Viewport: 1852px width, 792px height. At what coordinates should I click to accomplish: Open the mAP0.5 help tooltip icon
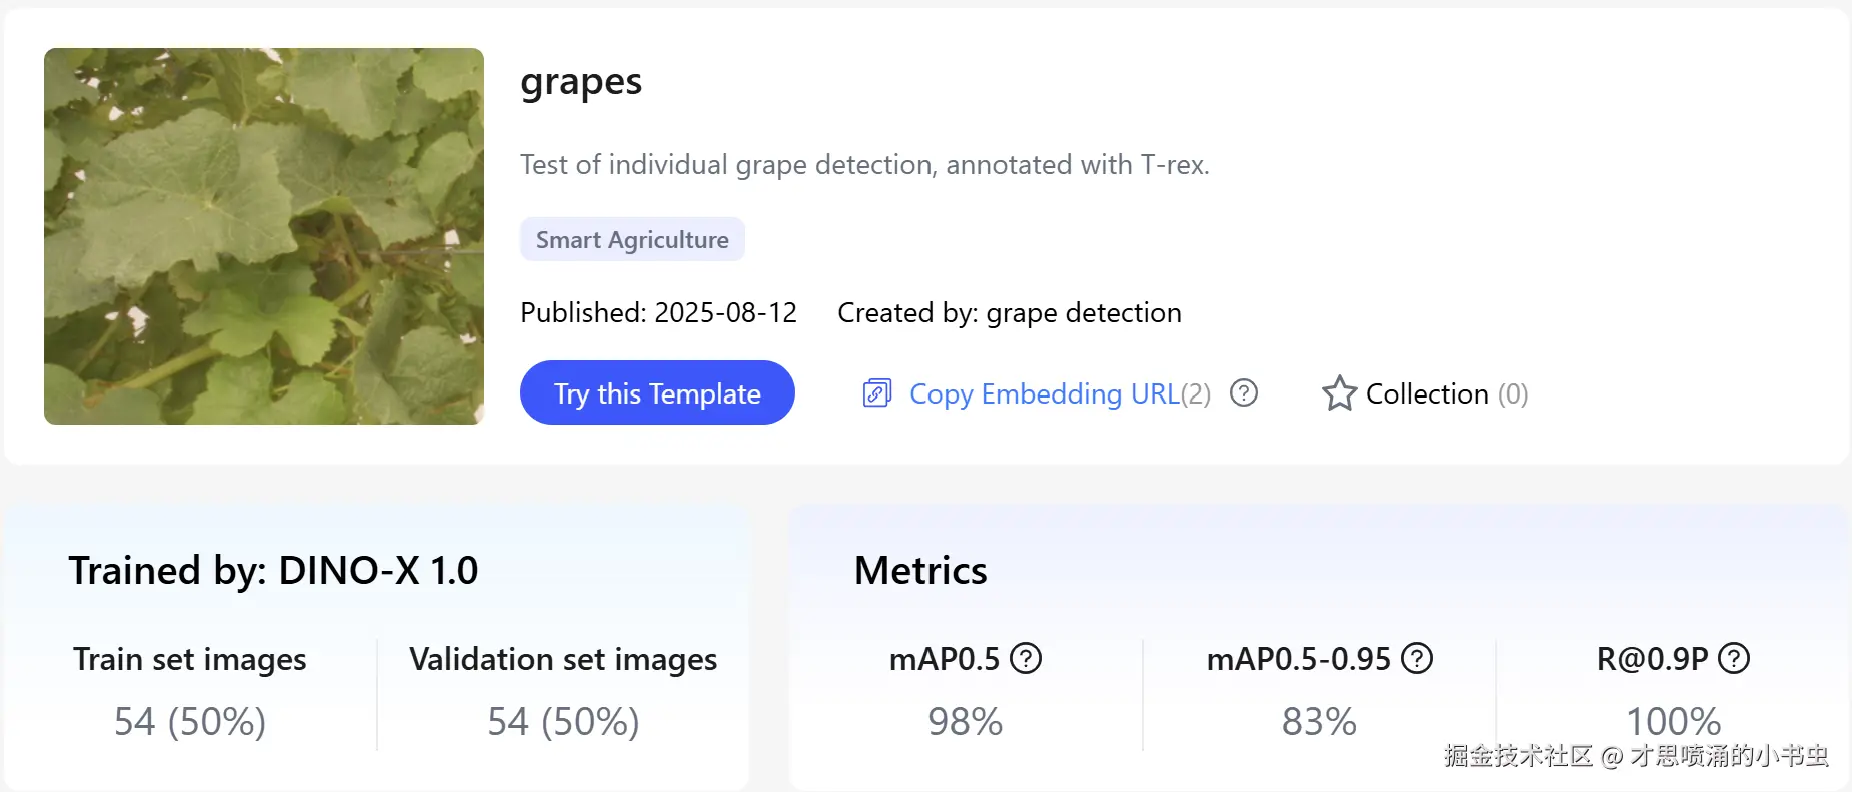tap(1026, 658)
